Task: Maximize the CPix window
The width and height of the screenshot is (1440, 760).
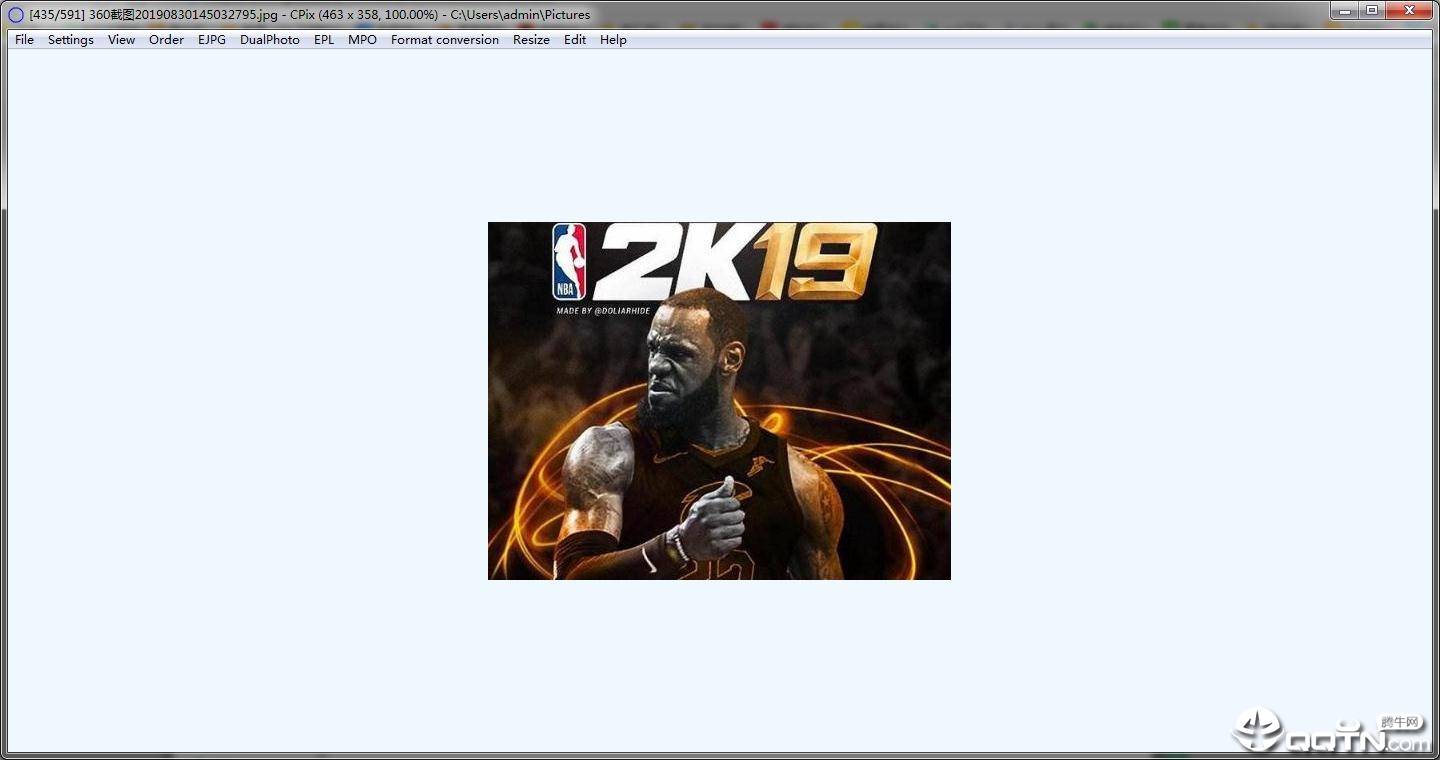Action: (x=1372, y=10)
